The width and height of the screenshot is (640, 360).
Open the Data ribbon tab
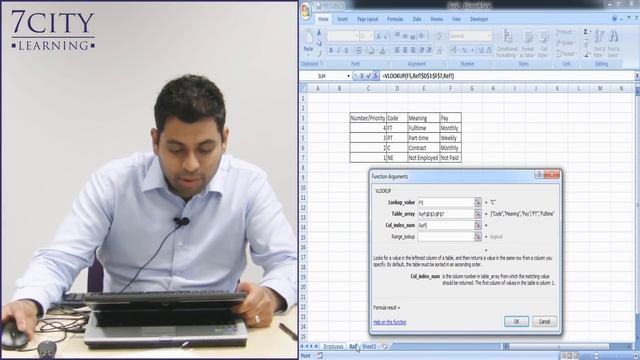click(417, 19)
